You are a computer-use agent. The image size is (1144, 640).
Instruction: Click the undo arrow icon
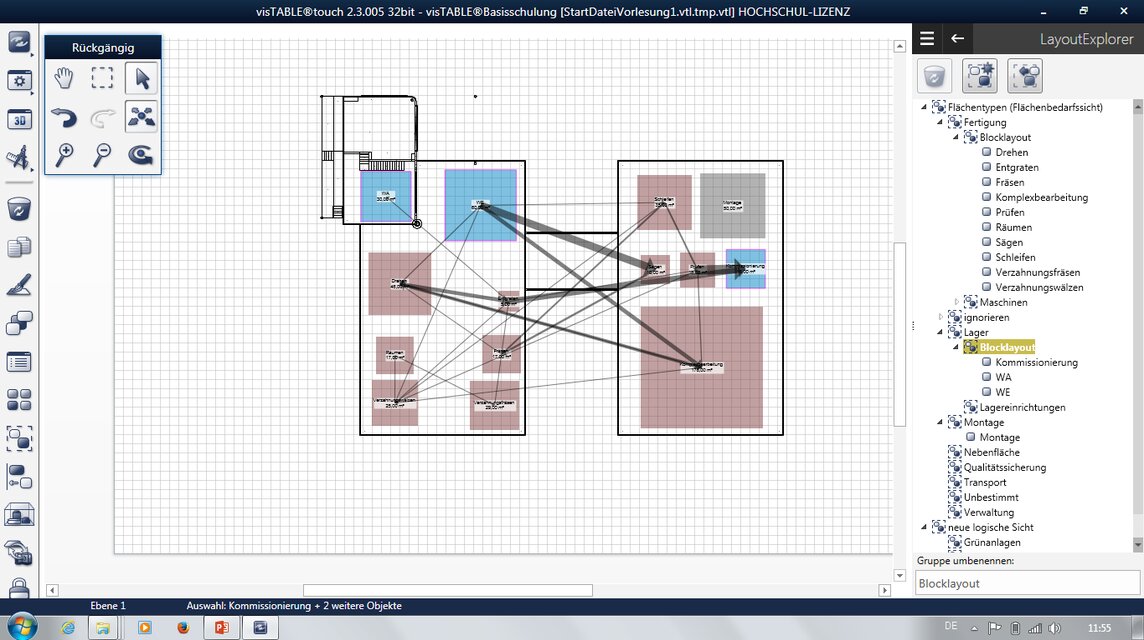coord(64,117)
